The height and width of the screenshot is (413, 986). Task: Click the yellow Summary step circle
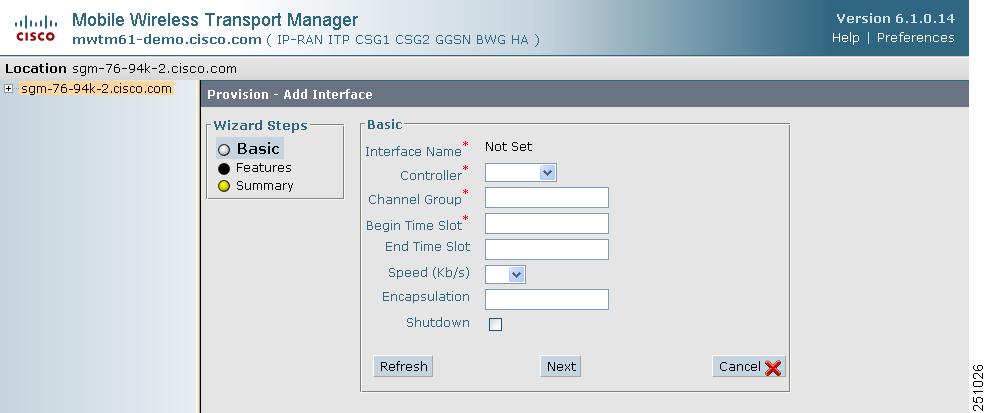tap(224, 186)
